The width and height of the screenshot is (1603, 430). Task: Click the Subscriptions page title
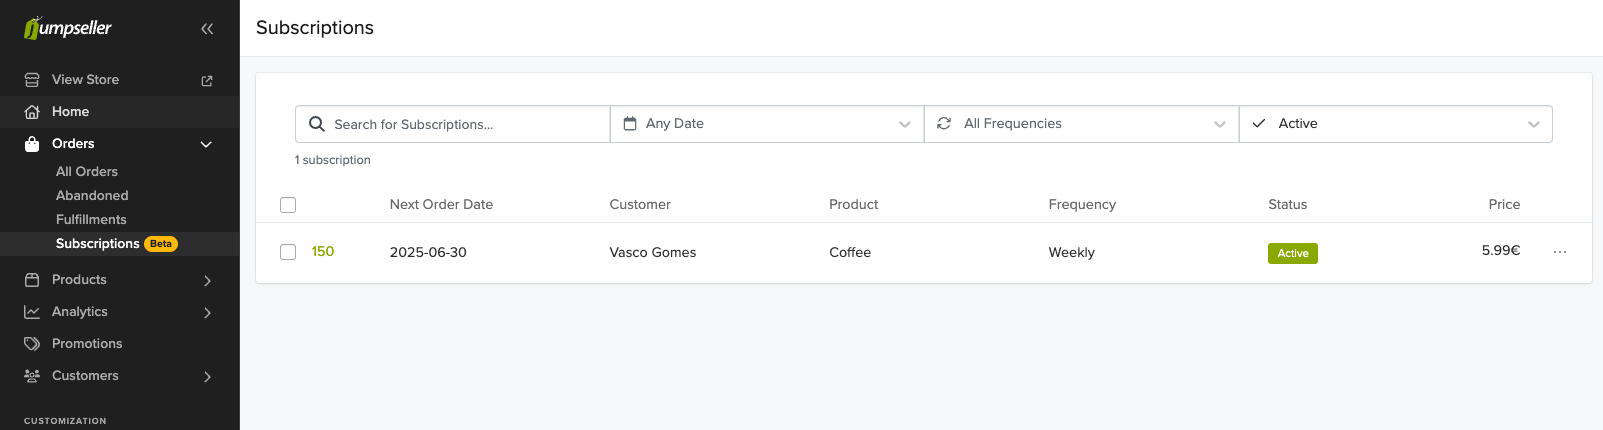click(x=315, y=28)
